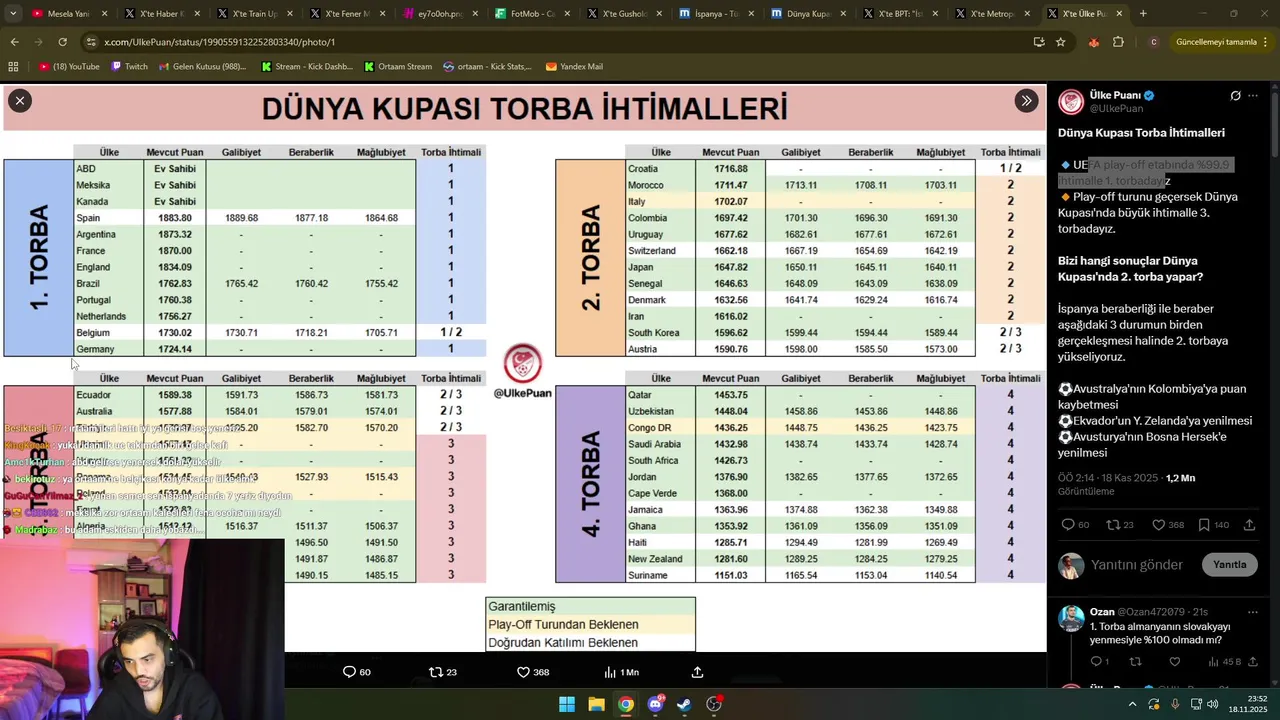Screen dimensions: 1280x720
Task: Like the photo with the heart icon
Action: [523, 672]
